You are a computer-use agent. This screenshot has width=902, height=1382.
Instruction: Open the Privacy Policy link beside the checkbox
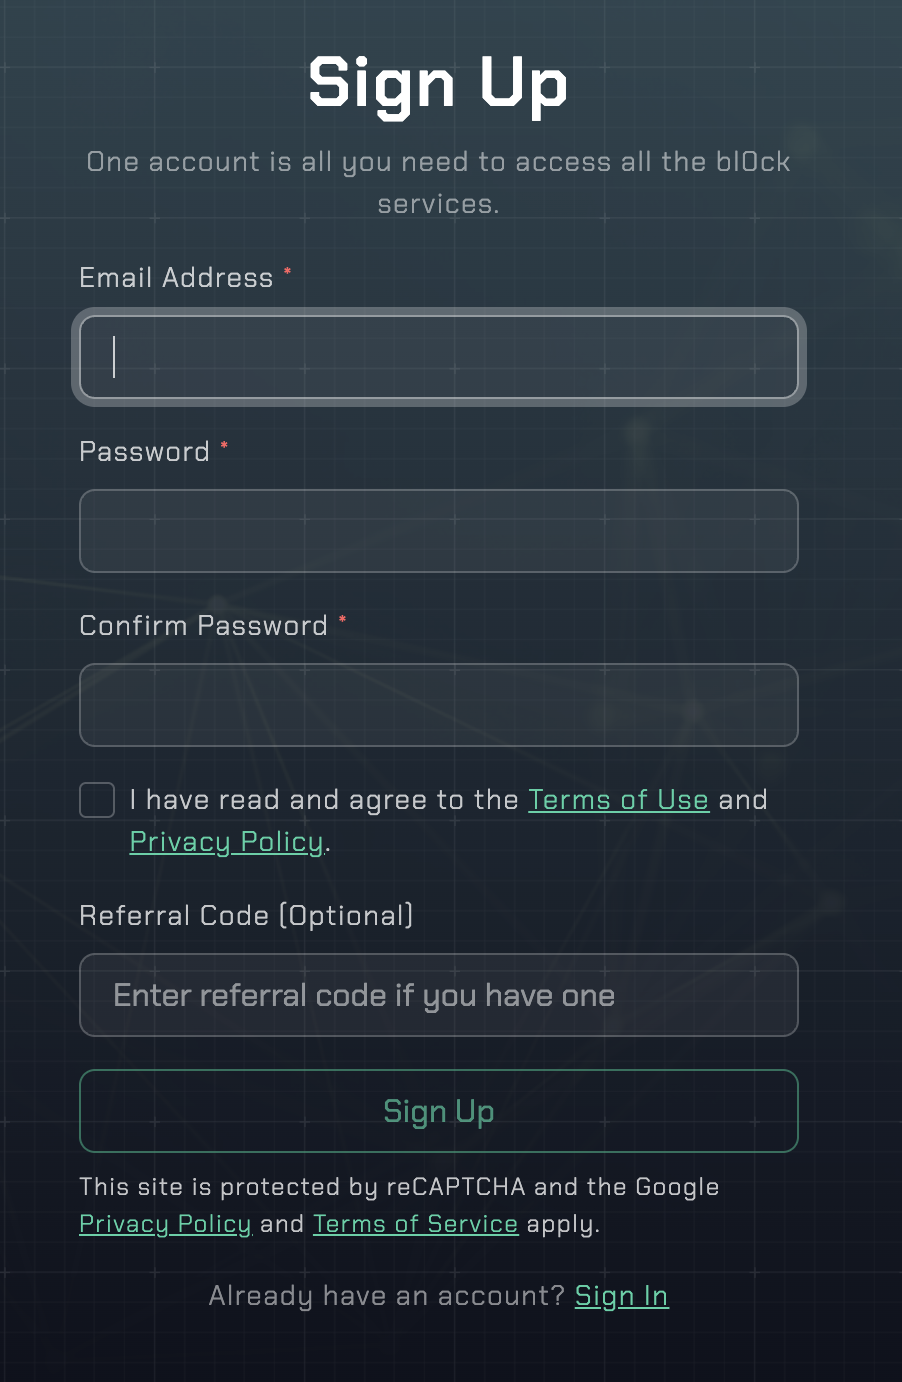227,842
